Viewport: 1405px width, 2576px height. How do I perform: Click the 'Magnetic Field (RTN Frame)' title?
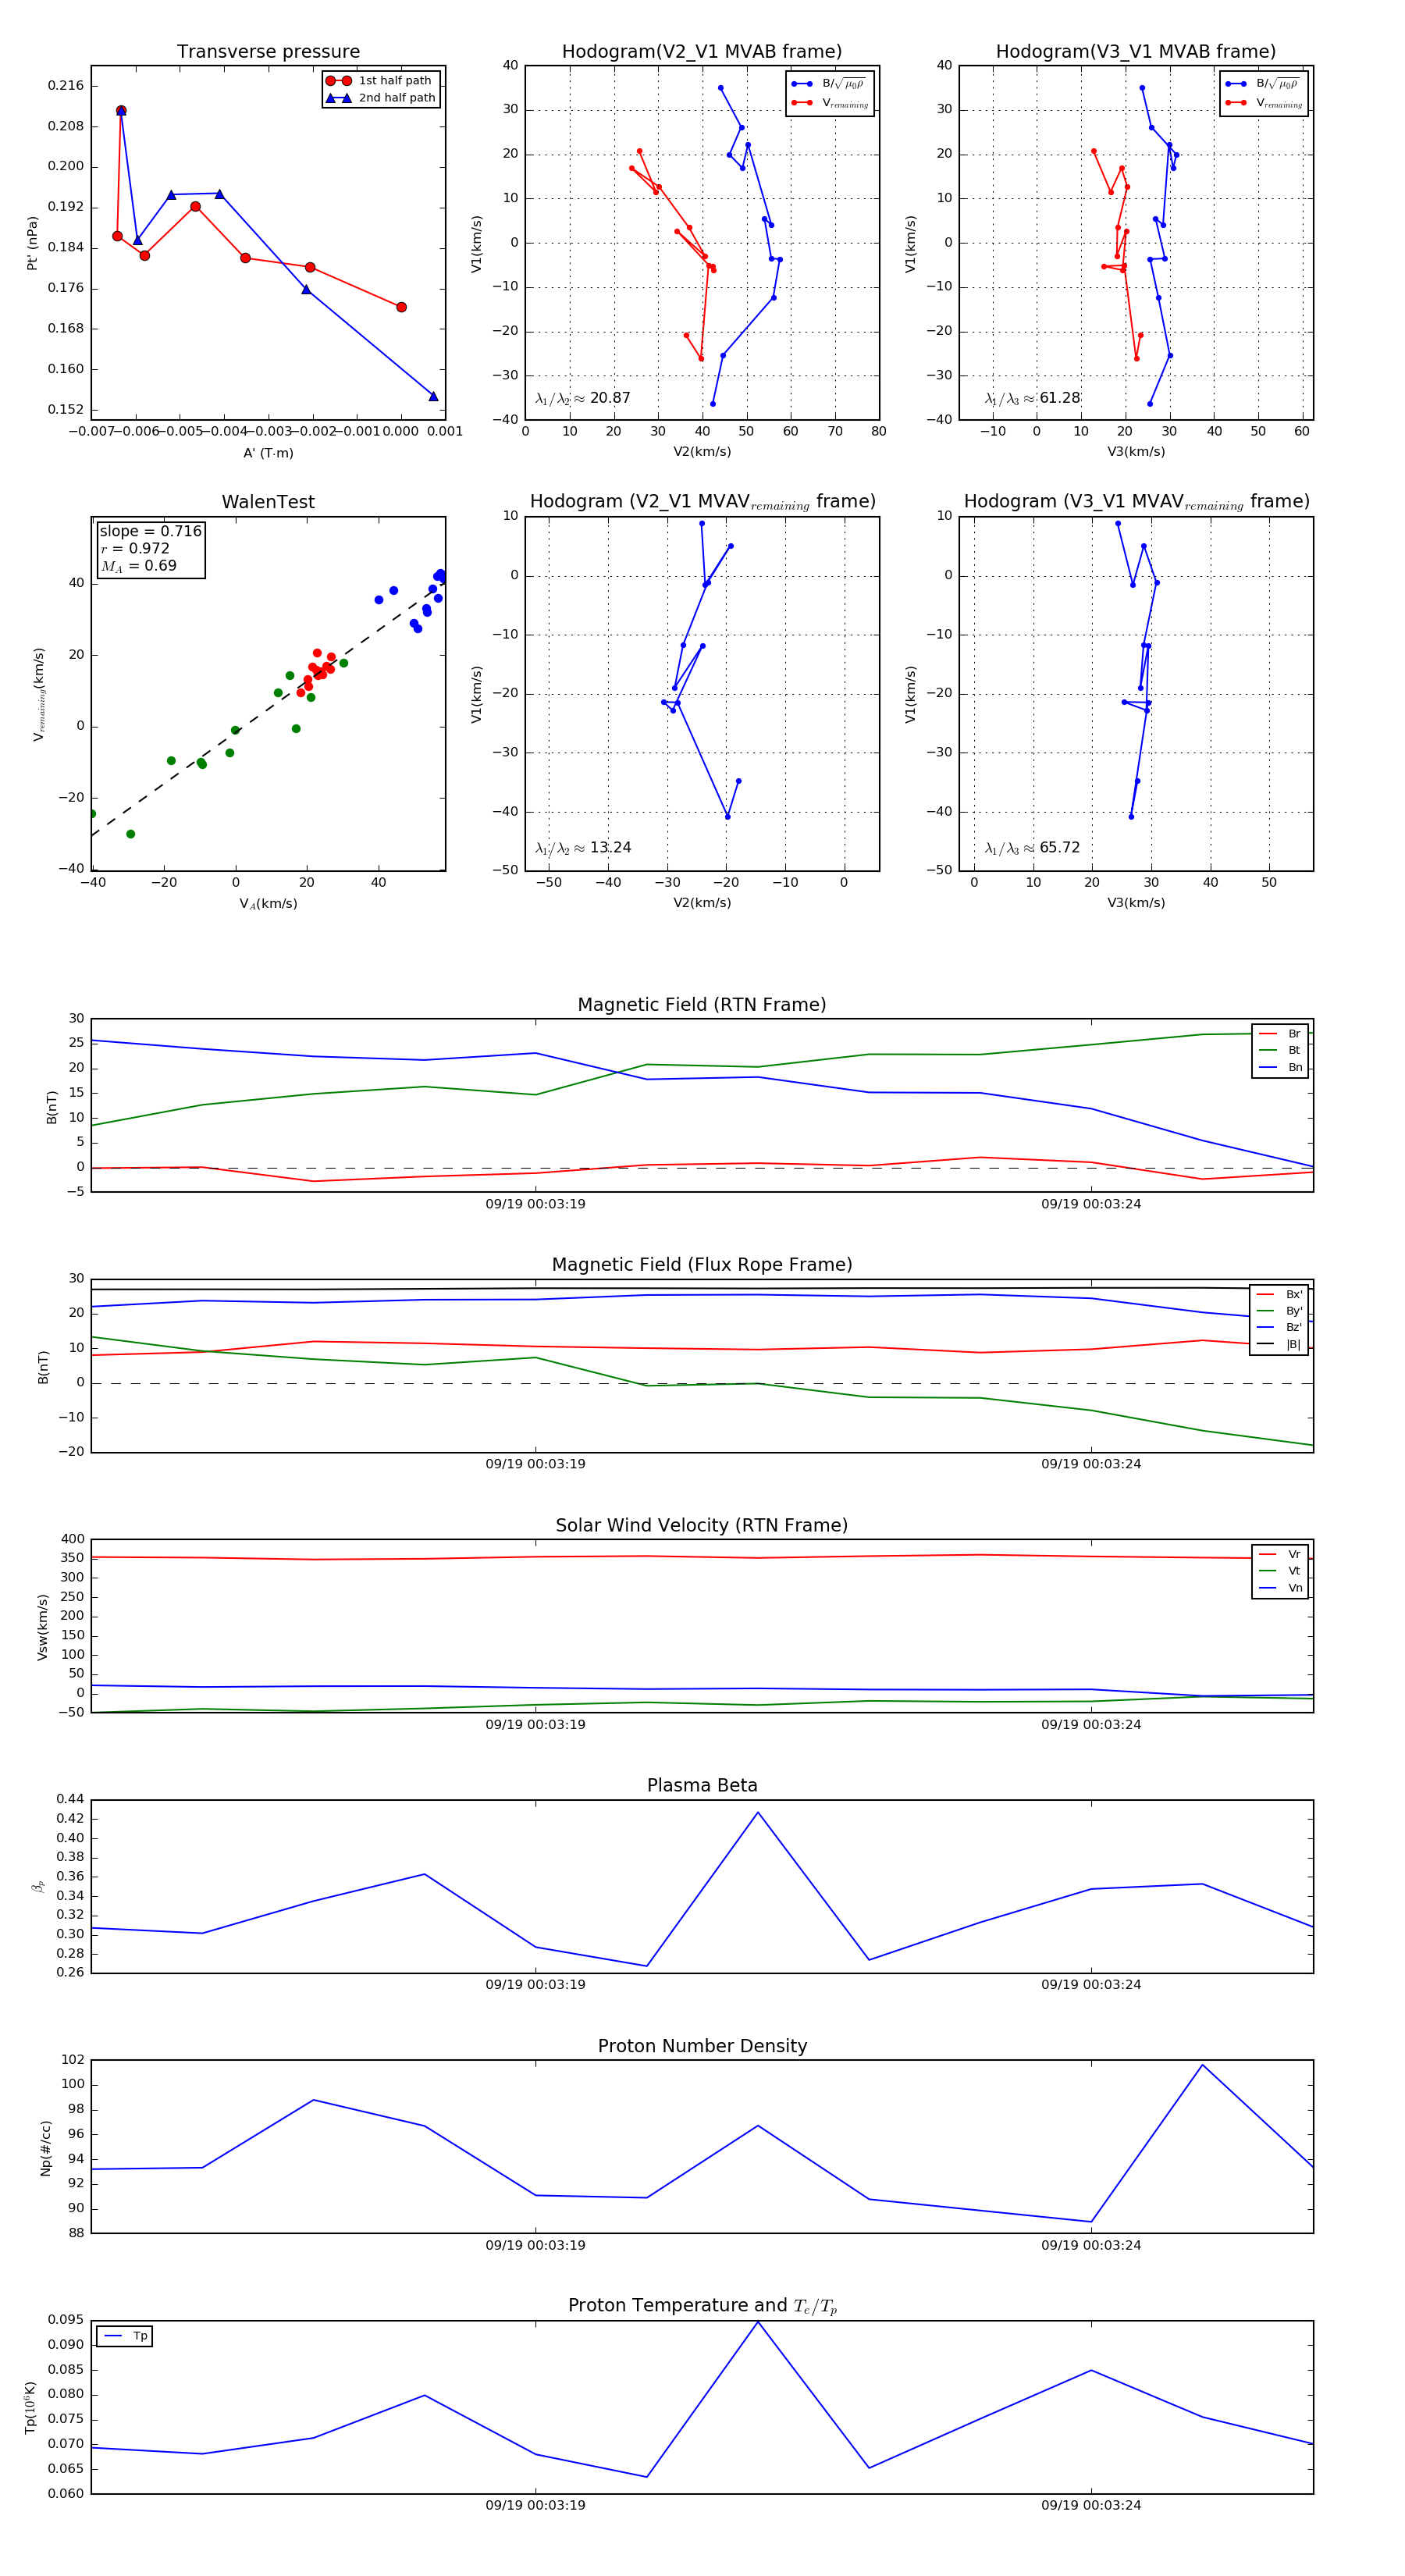click(702, 1005)
